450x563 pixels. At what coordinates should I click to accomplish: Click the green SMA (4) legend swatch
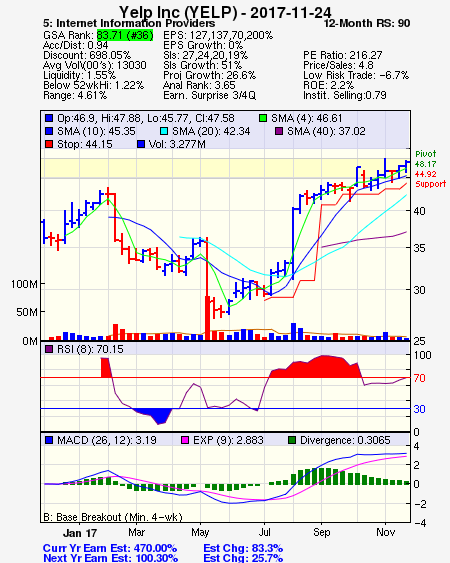263,118
